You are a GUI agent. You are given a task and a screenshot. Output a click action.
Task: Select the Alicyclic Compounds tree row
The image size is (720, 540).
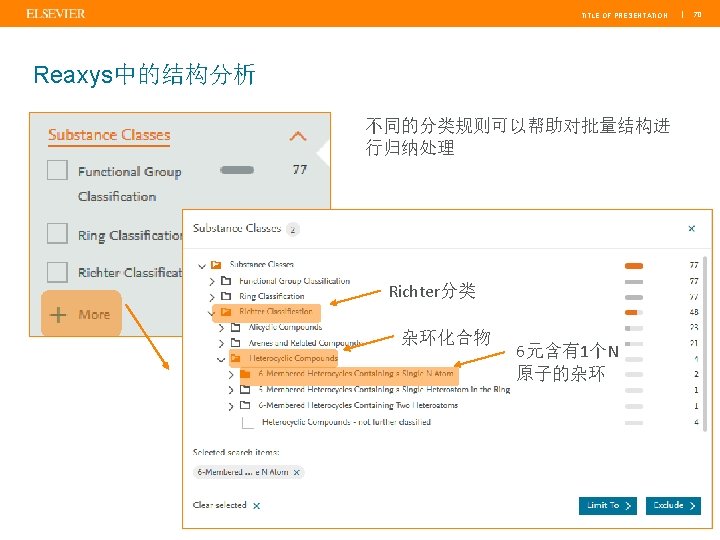pos(285,327)
